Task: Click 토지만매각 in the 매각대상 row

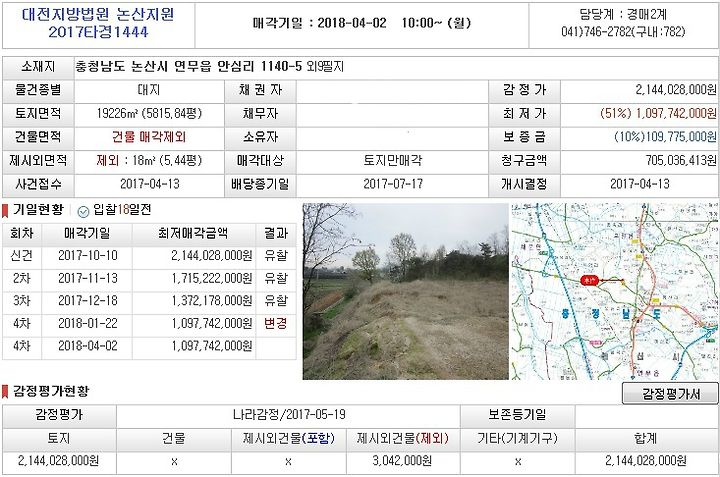Action: [x=393, y=160]
